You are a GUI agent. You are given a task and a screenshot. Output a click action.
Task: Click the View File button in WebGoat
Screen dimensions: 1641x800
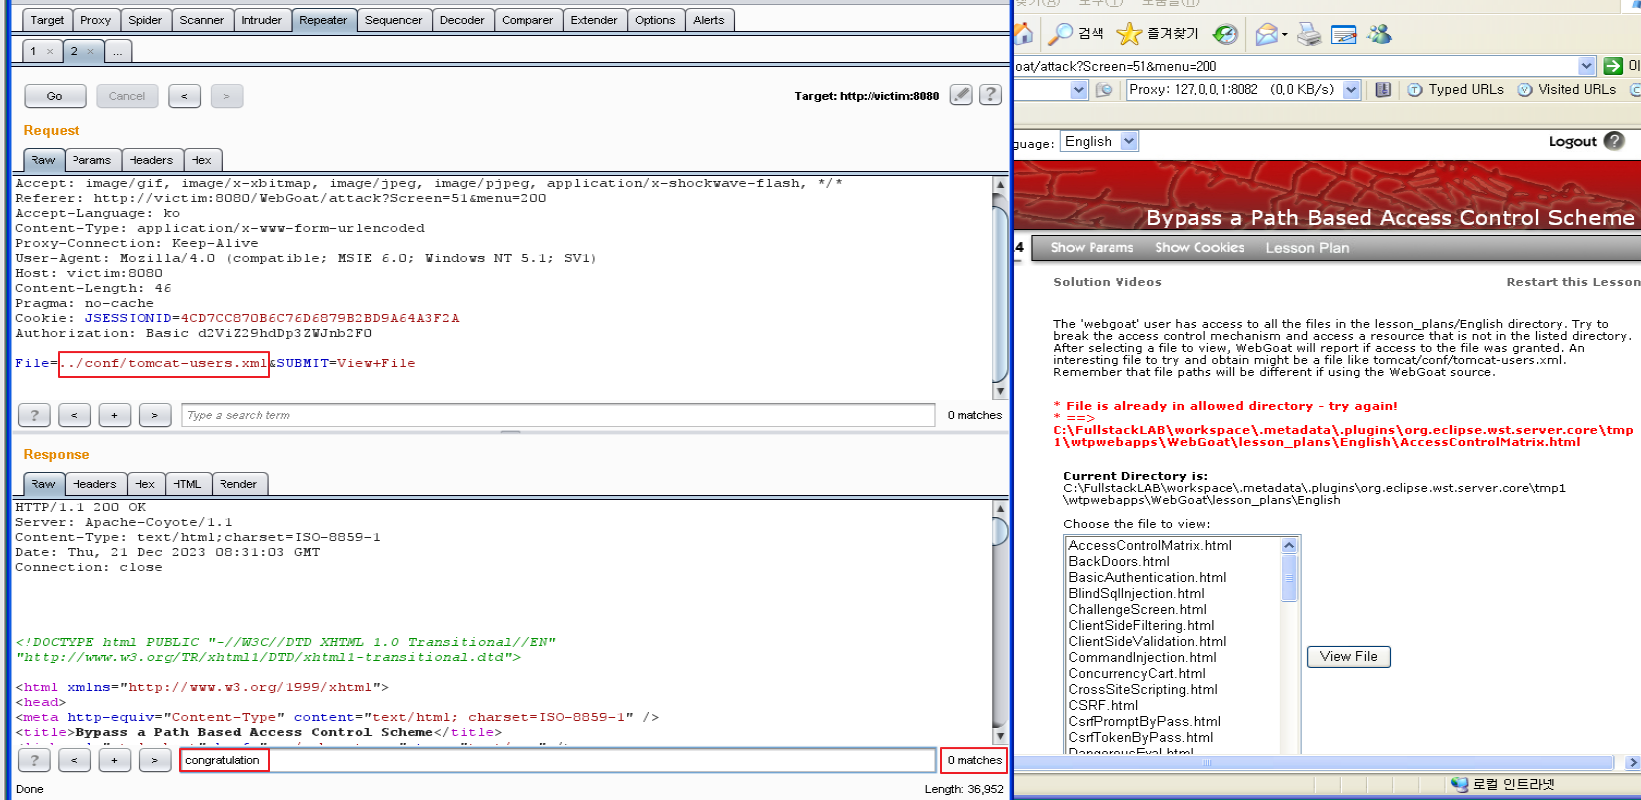(x=1348, y=656)
